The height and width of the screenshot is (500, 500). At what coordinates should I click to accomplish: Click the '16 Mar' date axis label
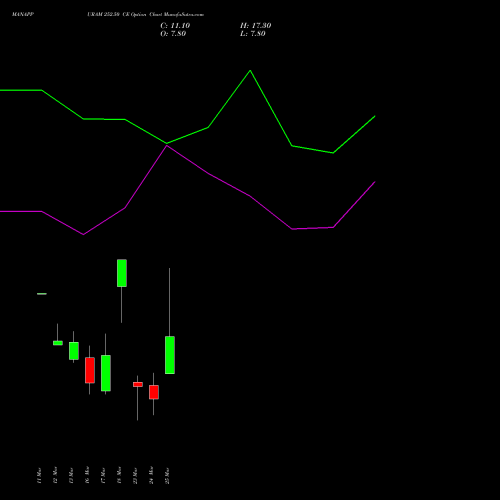(87, 475)
